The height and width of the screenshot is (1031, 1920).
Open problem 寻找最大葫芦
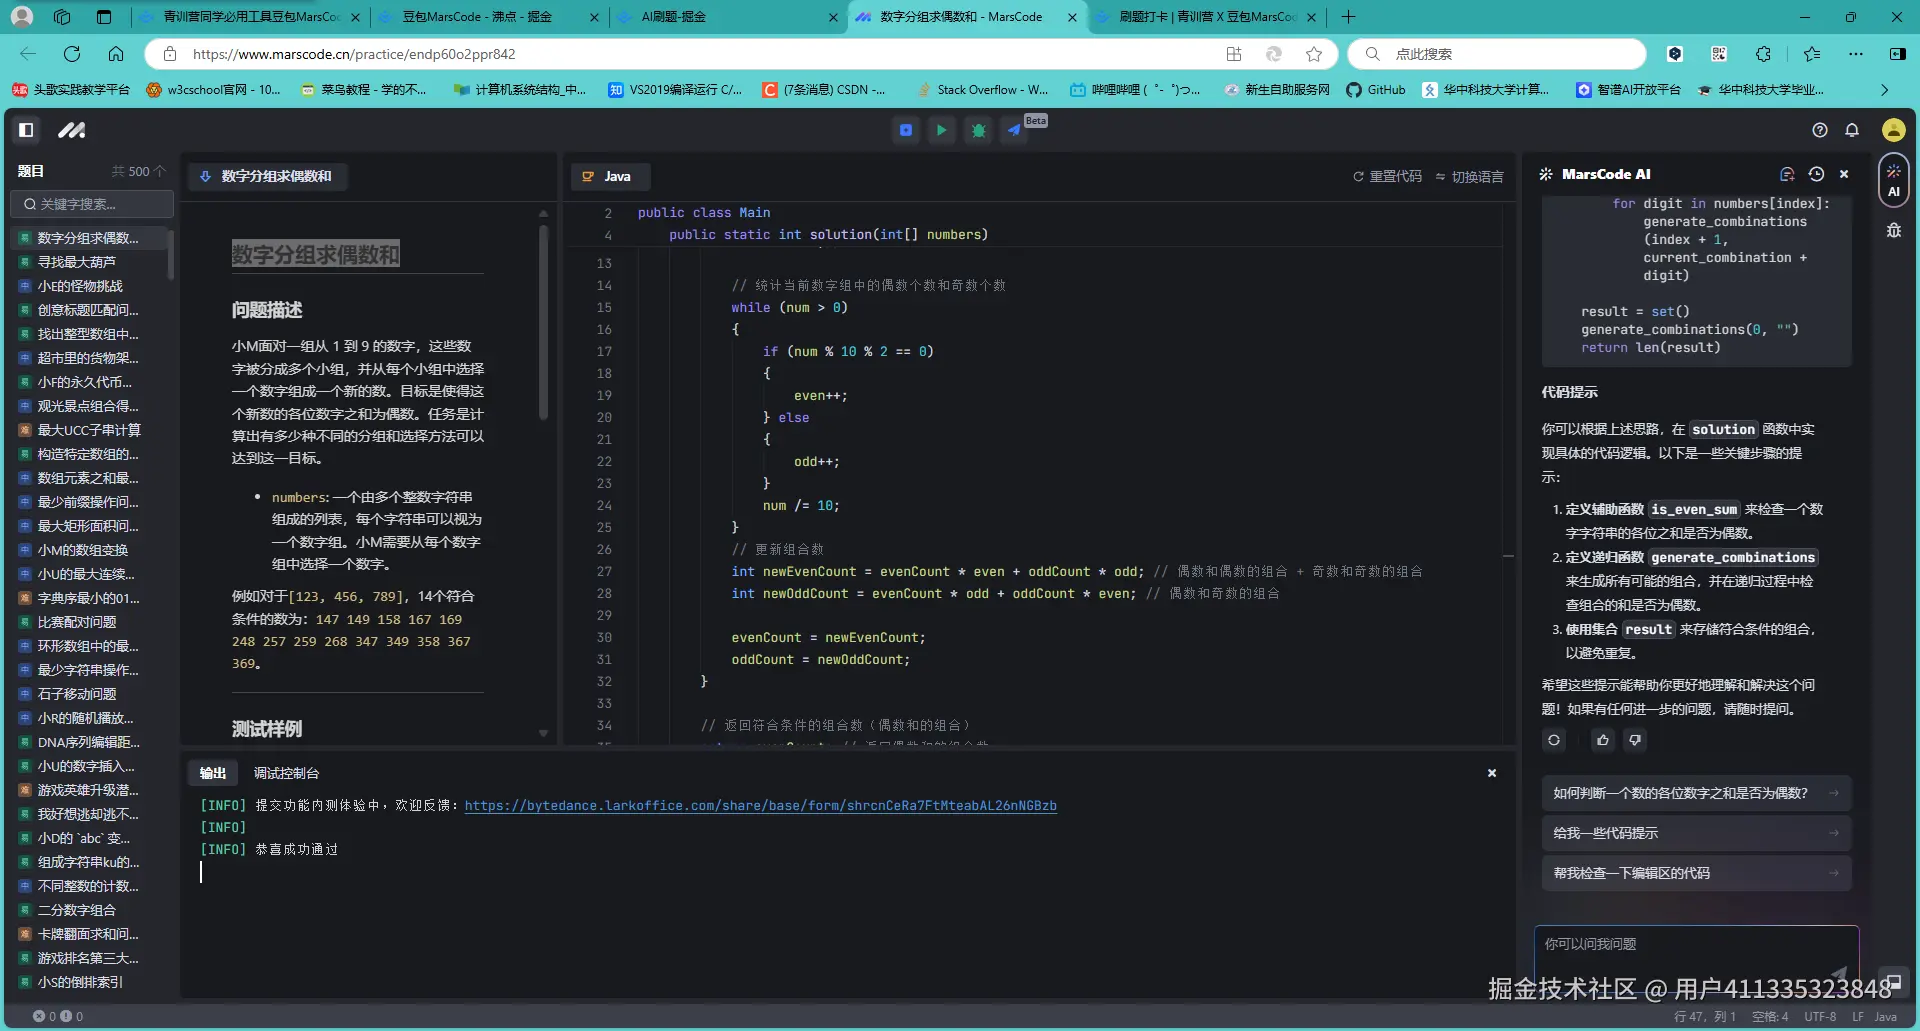77,262
